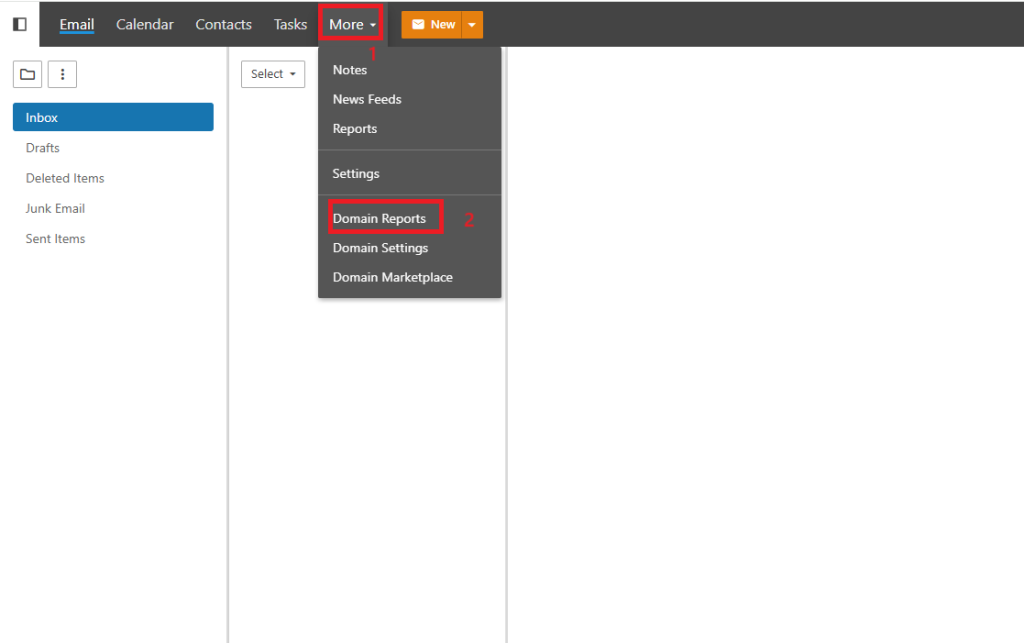Click the orange New email button

pos(432,25)
